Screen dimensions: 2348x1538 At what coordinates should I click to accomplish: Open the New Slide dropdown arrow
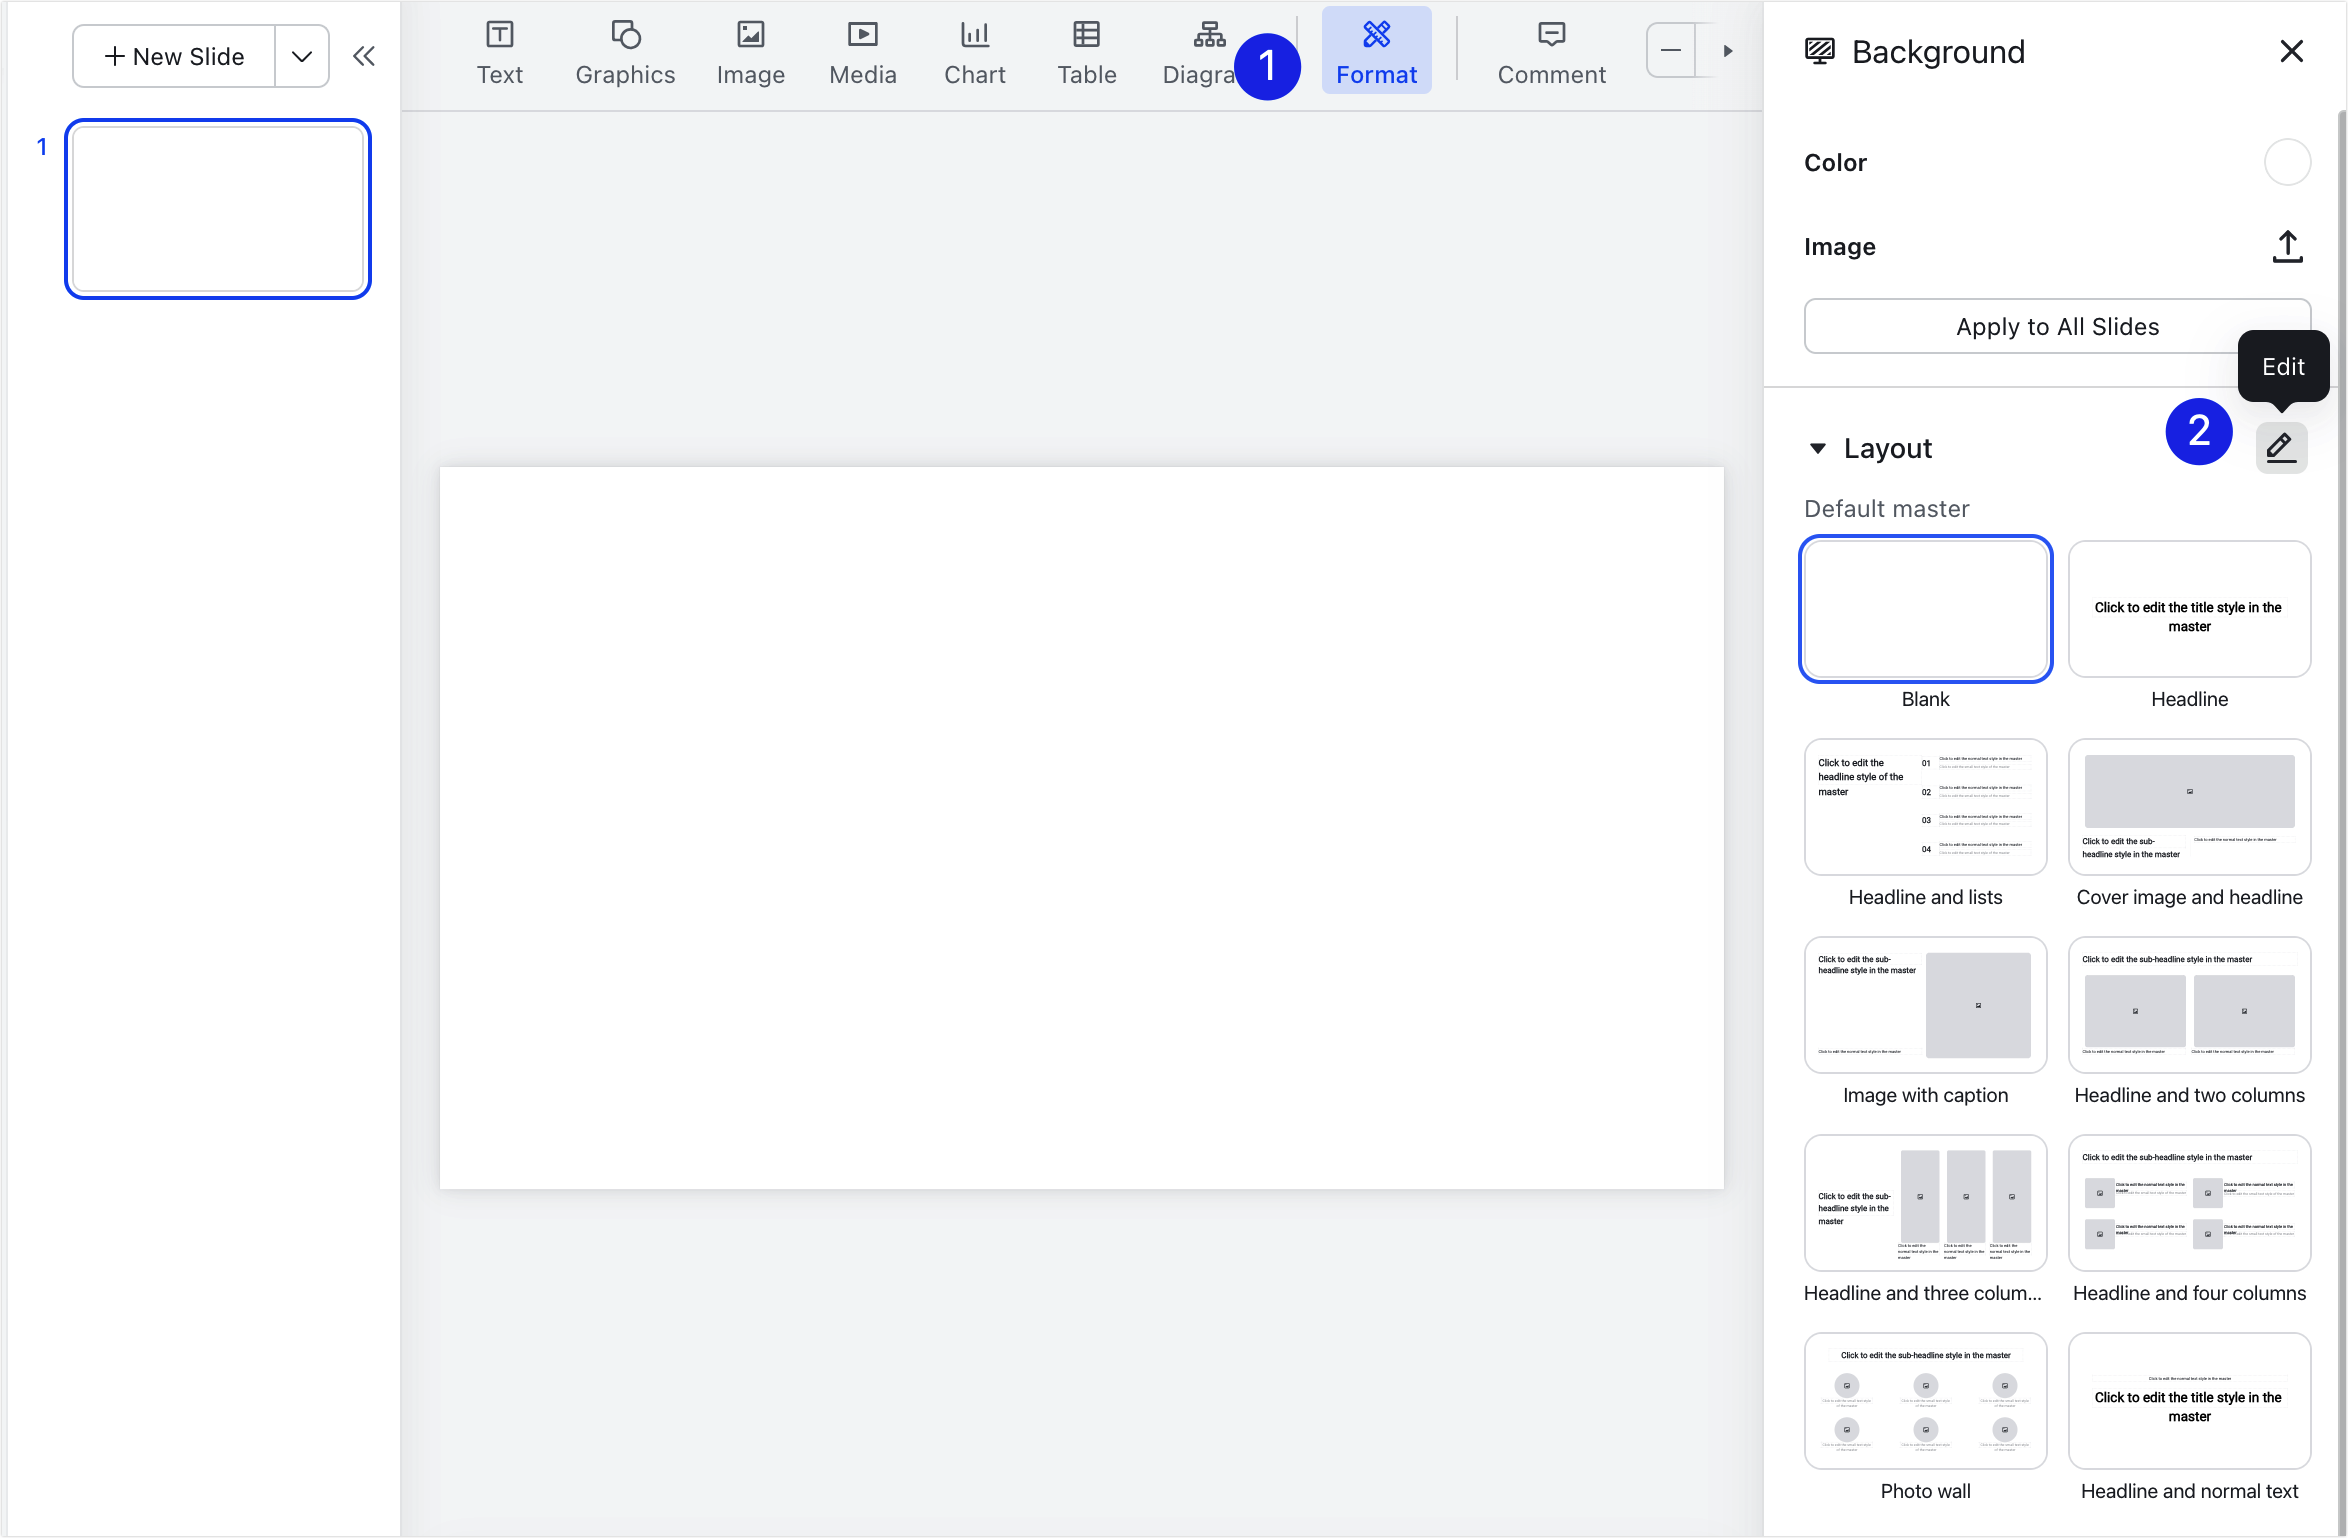(x=301, y=56)
